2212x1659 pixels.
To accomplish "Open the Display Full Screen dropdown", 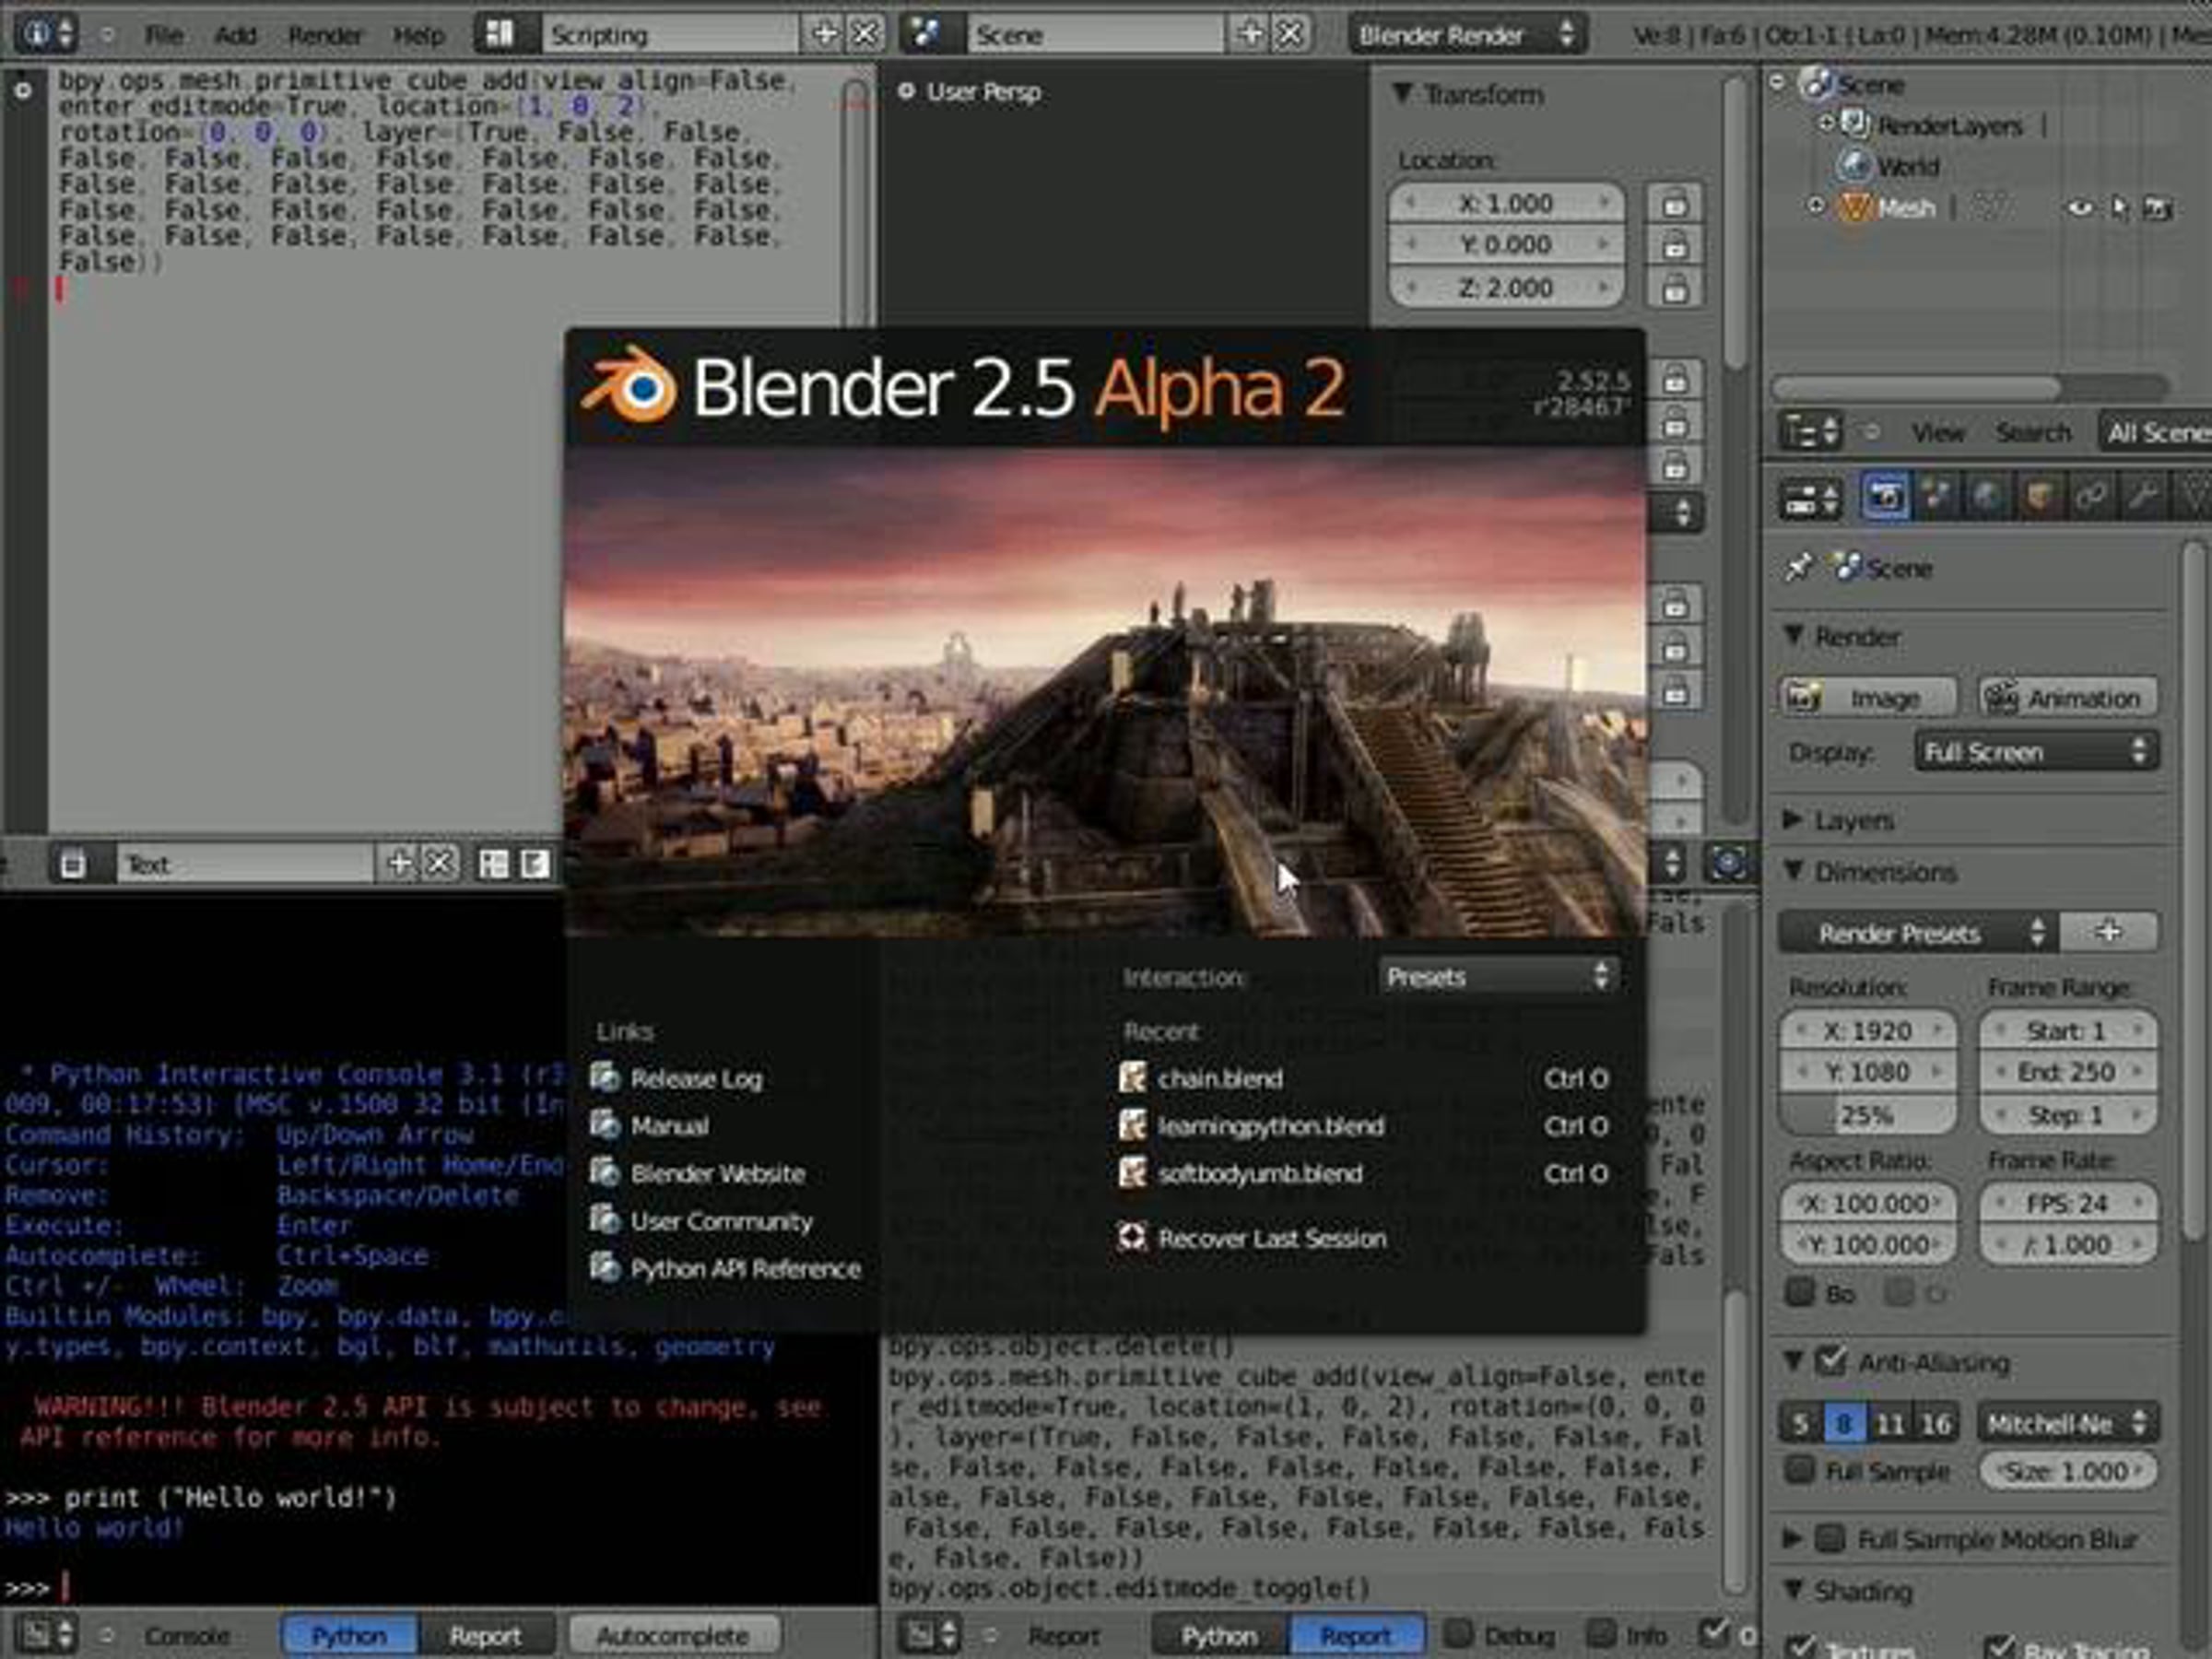I will pos(2035,752).
